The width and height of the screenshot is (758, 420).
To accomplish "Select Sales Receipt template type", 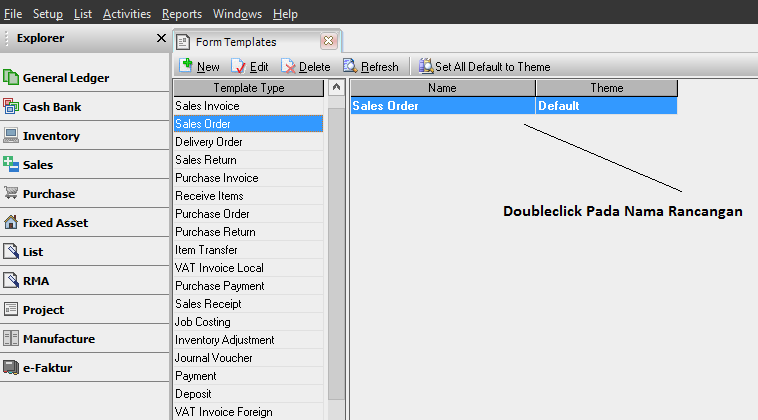I will click(x=248, y=304).
